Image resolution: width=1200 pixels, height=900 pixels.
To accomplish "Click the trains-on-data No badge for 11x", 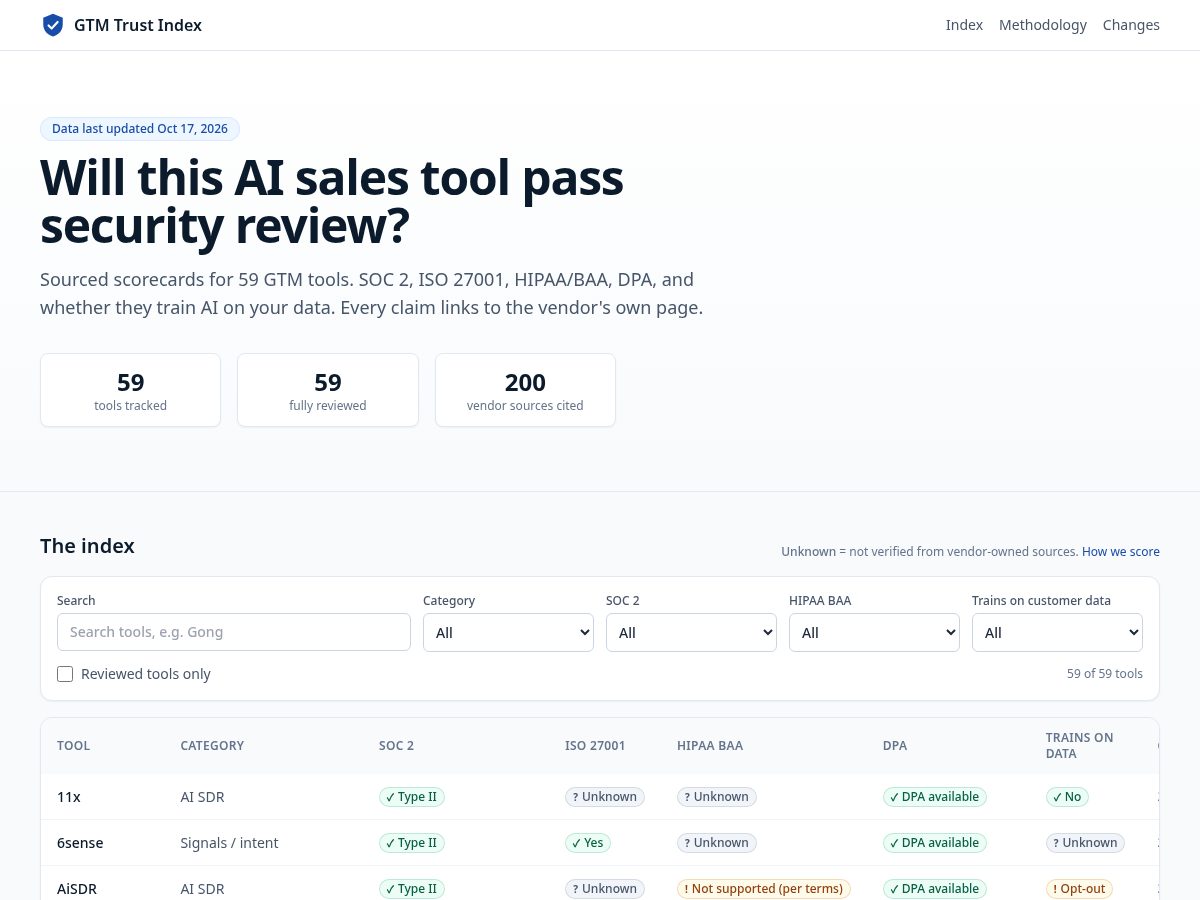I will (x=1068, y=797).
